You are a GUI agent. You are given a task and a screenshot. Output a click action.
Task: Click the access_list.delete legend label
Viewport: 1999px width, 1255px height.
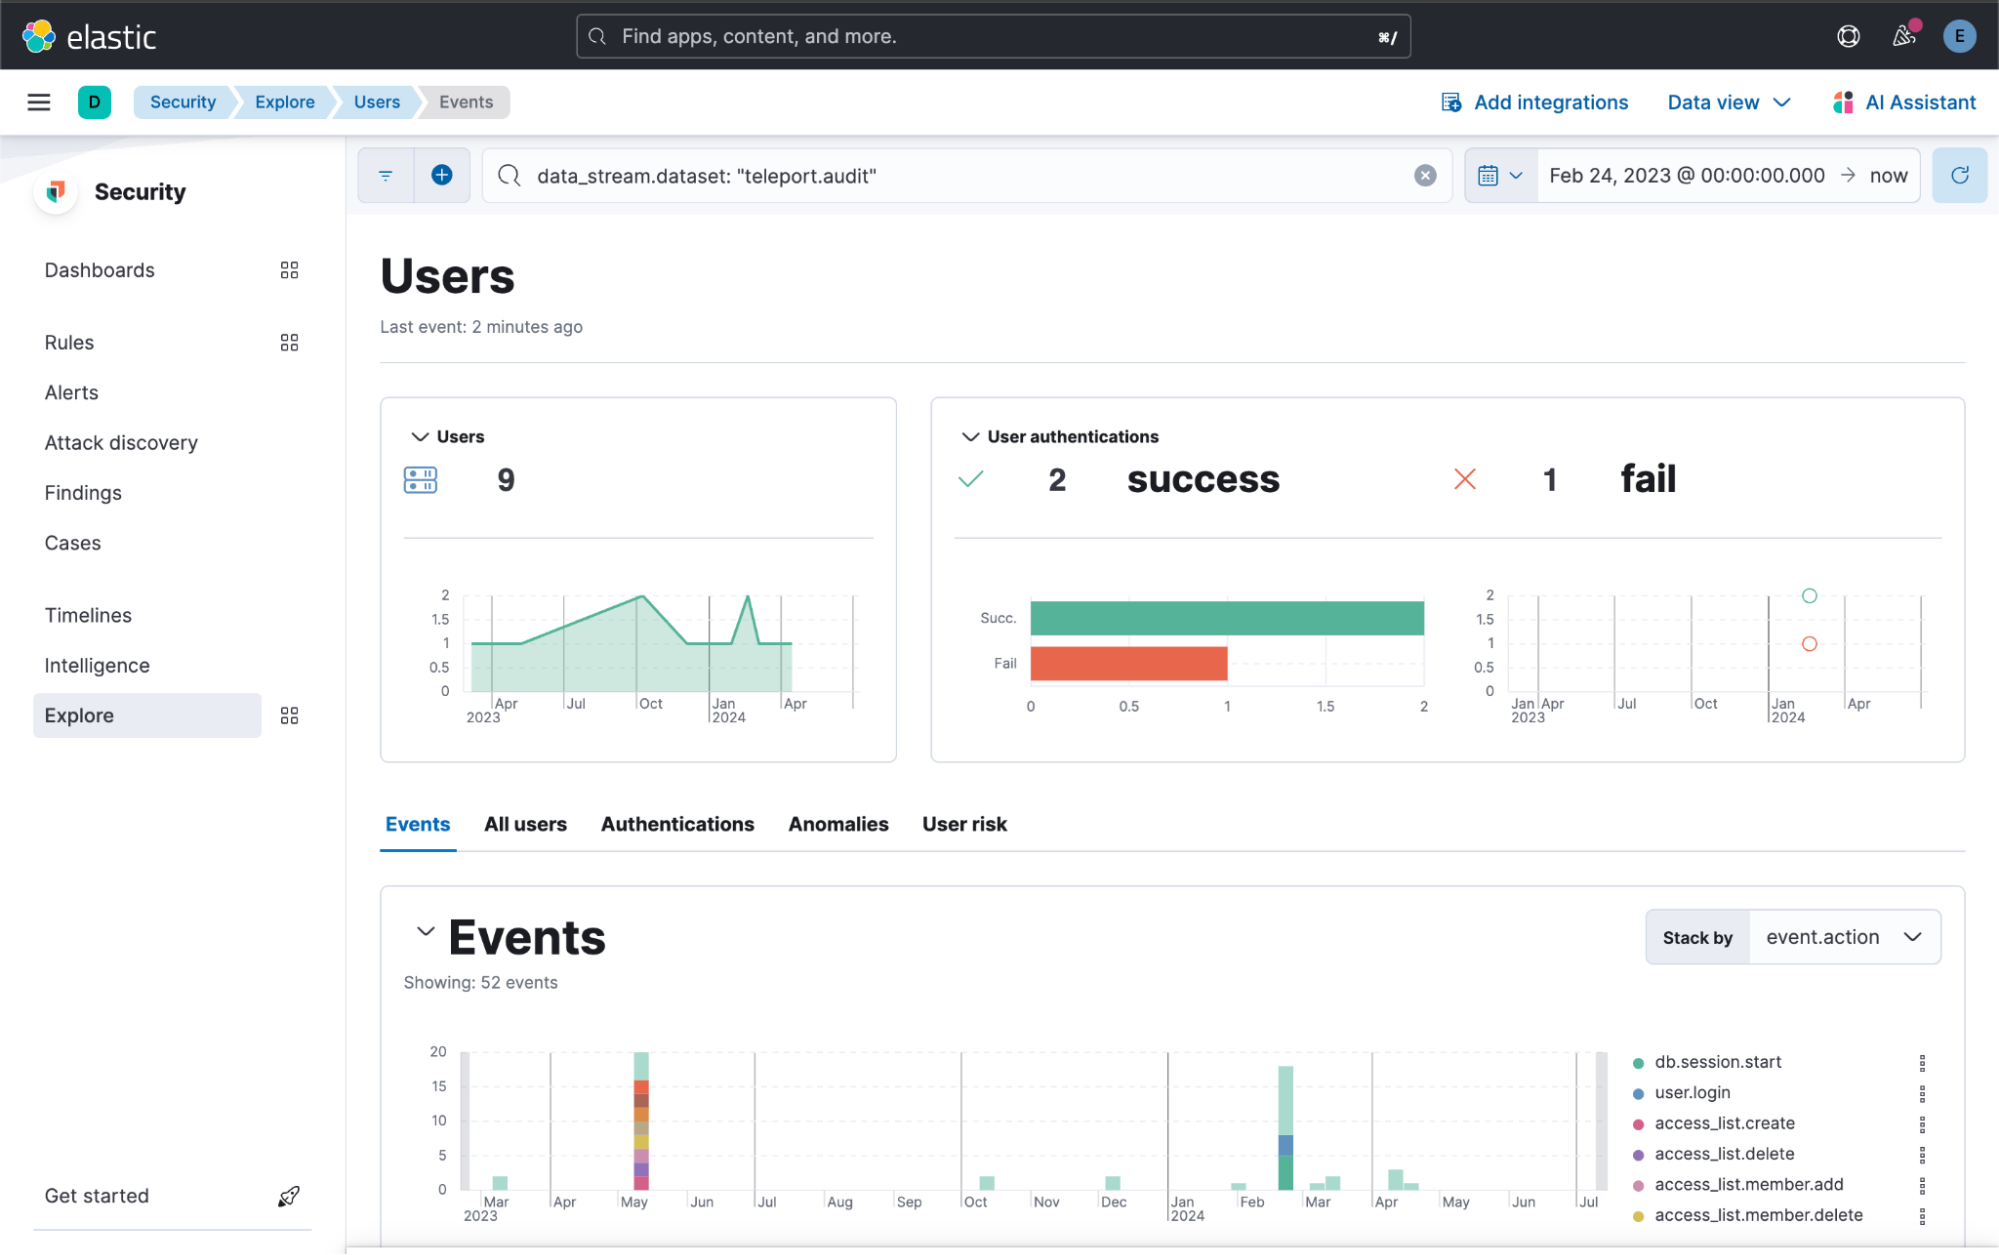[x=1724, y=1154]
